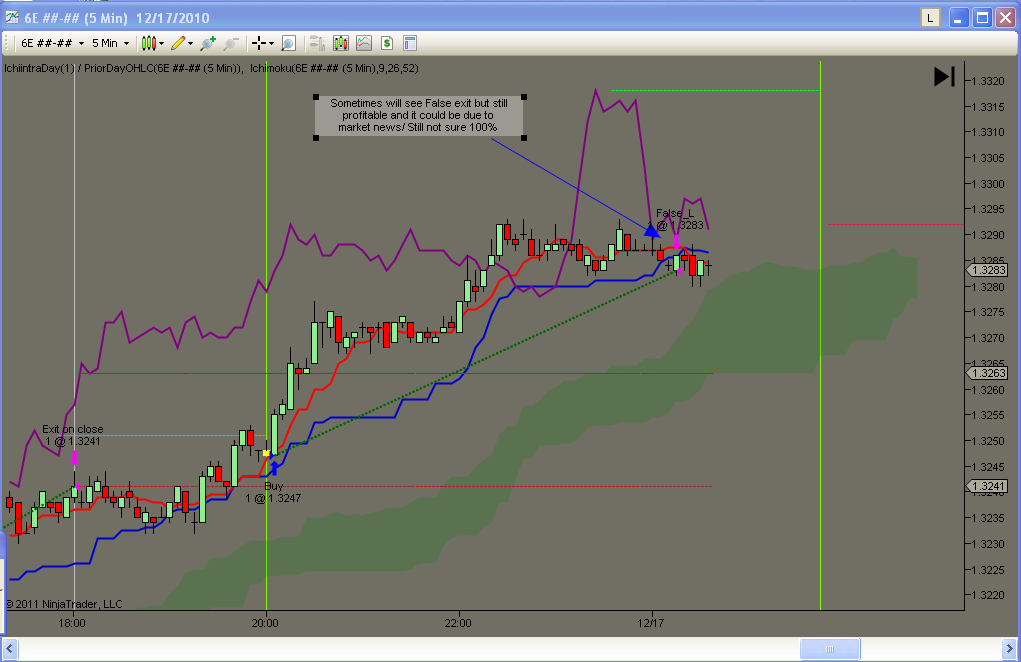The image size is (1021, 662).
Task: Select the crosshair cursor tool
Action: pyautogui.click(x=259, y=44)
